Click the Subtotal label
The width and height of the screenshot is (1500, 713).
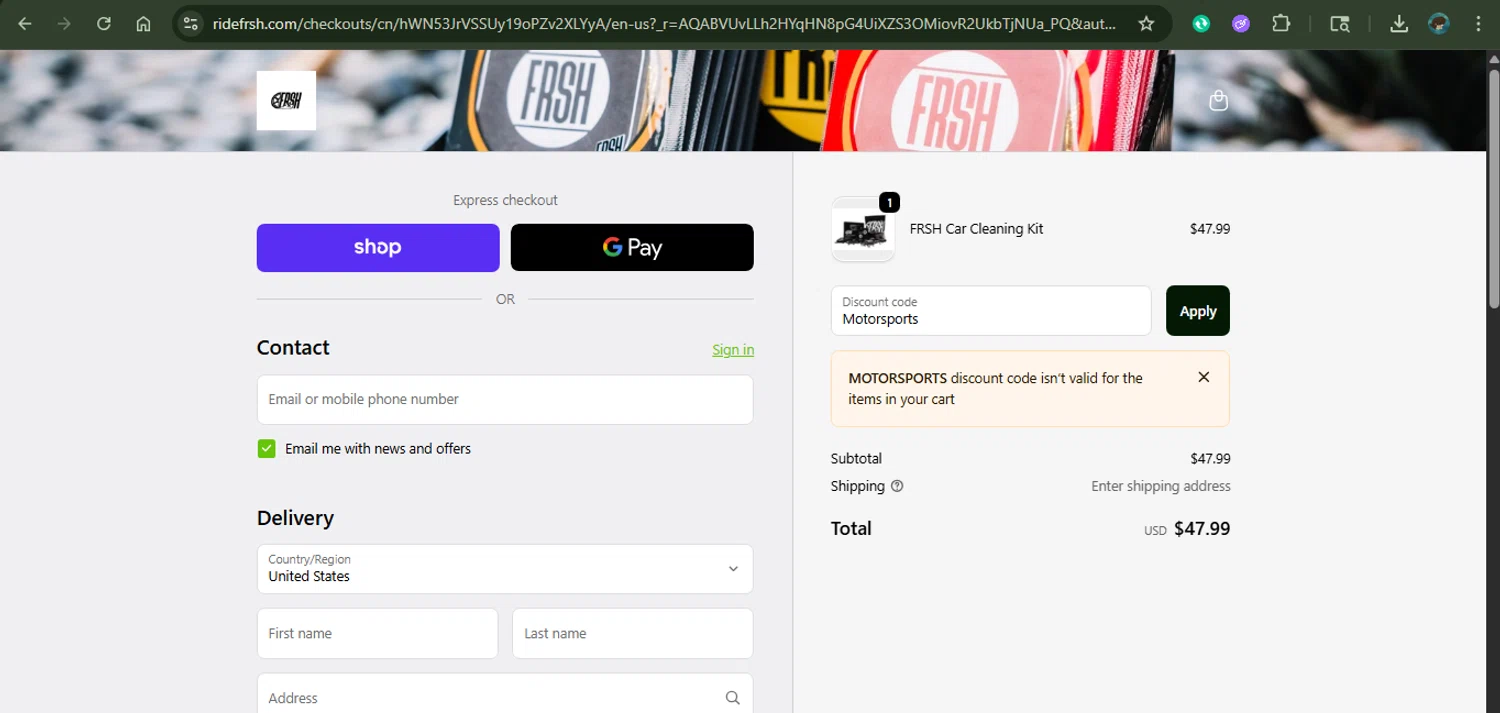(x=856, y=459)
